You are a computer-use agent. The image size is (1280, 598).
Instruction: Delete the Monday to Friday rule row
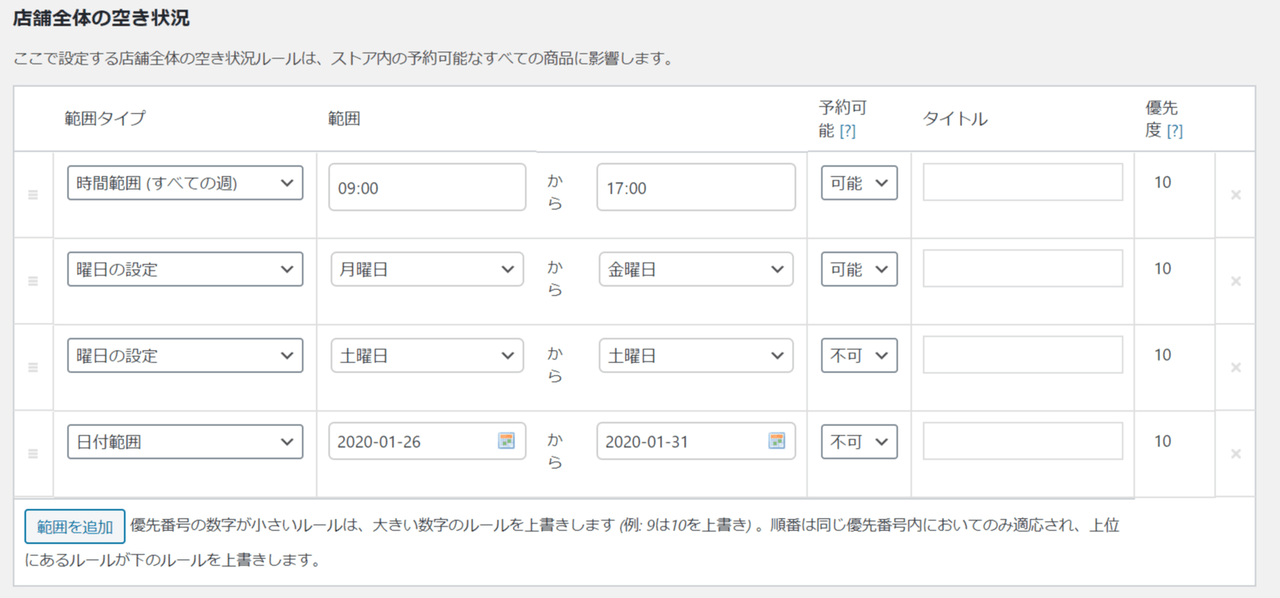pyautogui.click(x=1236, y=281)
